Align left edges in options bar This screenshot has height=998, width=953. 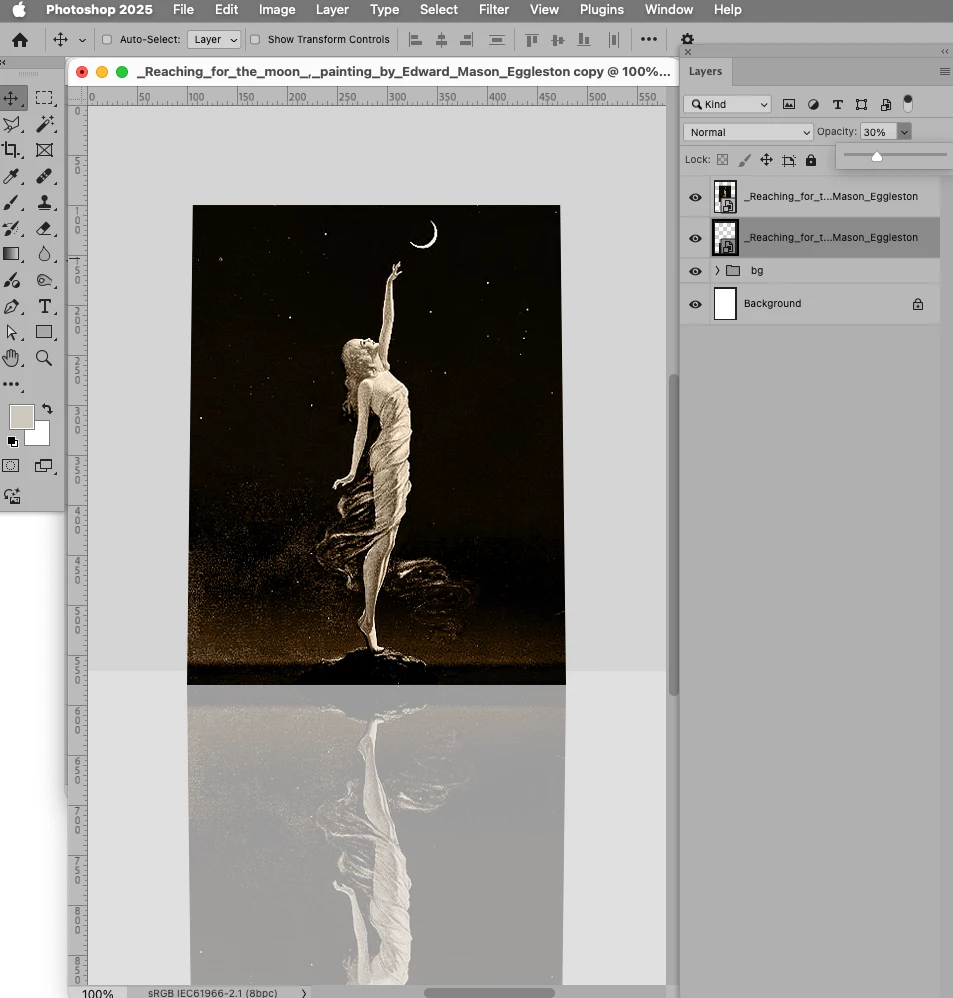[x=416, y=40]
